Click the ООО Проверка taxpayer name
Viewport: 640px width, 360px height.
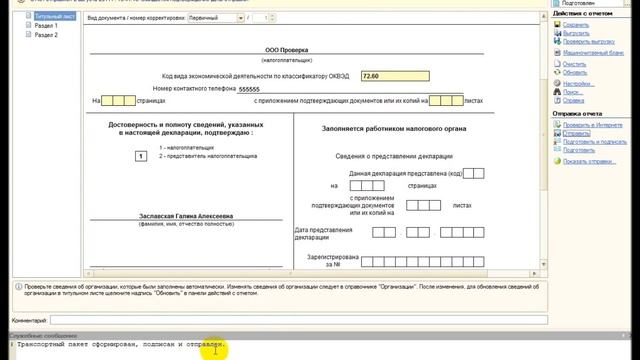pyautogui.click(x=287, y=50)
